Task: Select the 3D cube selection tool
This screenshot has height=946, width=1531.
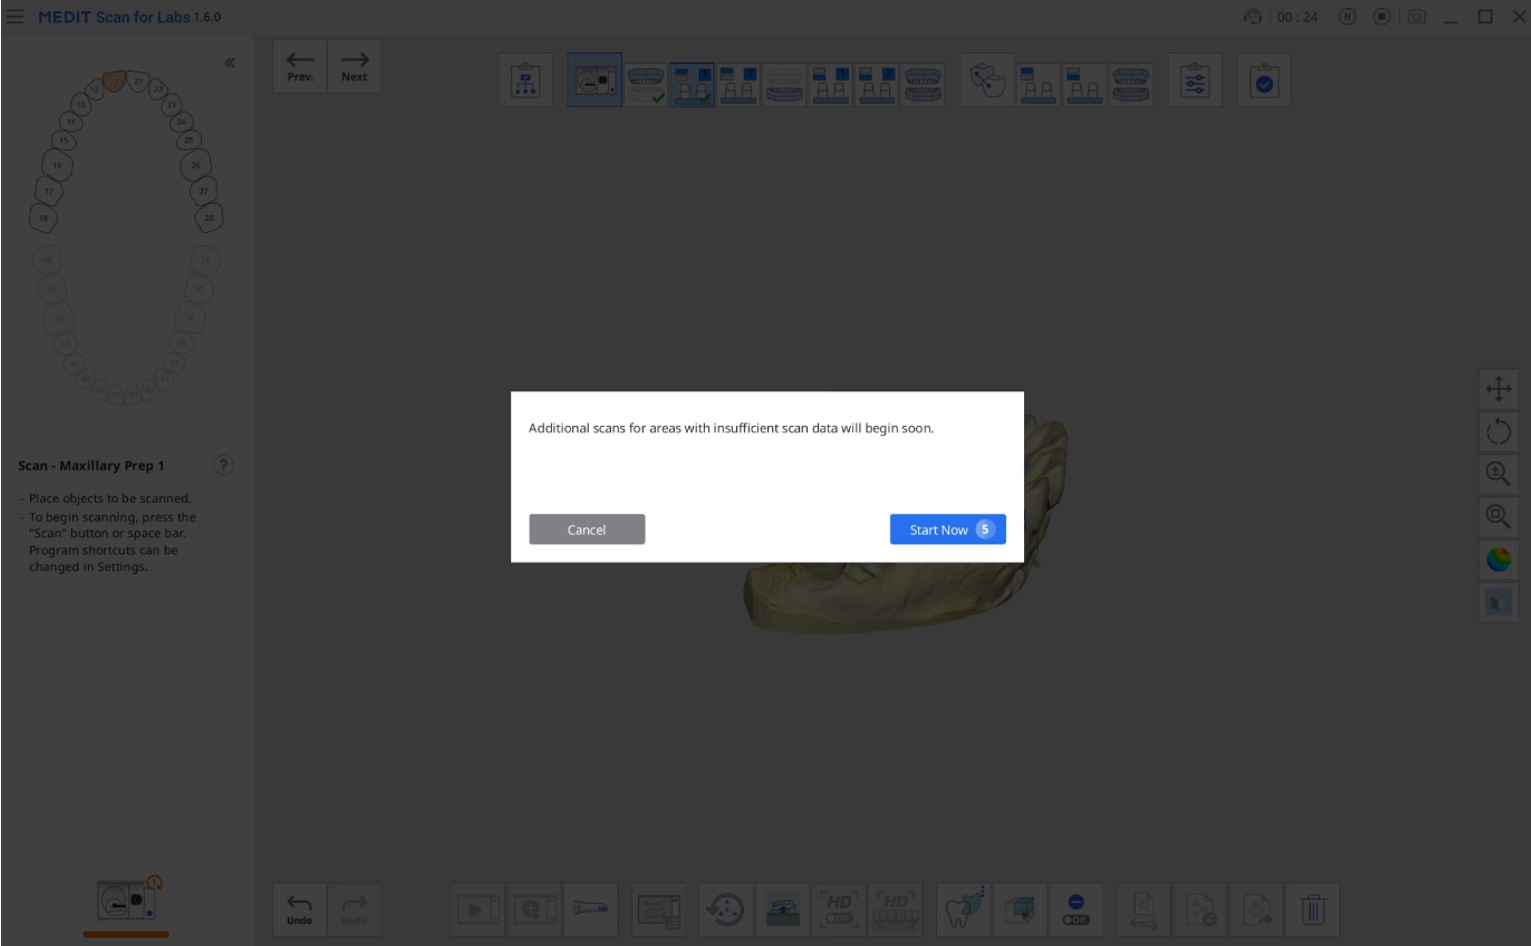Action: click(x=1020, y=910)
